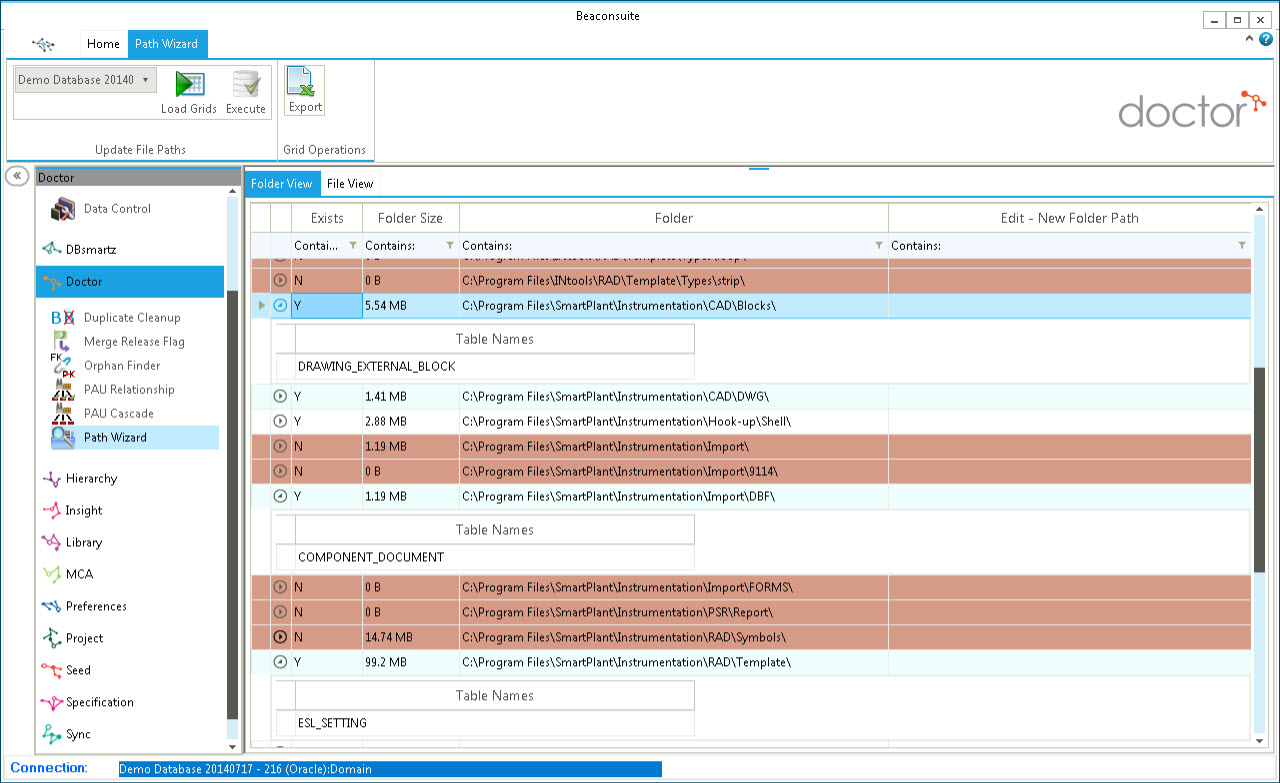Click INtools\RAD\Template\Types\strip\ folder cell

pyautogui.click(x=674, y=281)
